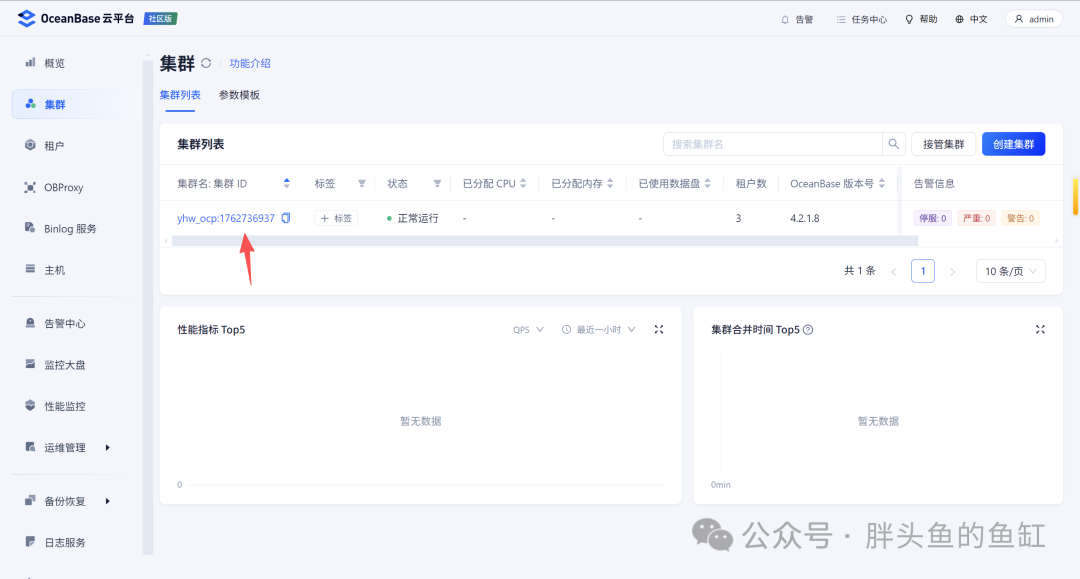This screenshot has width=1080, height=579.
Task: Filter the 标签 column
Action: pos(361,184)
